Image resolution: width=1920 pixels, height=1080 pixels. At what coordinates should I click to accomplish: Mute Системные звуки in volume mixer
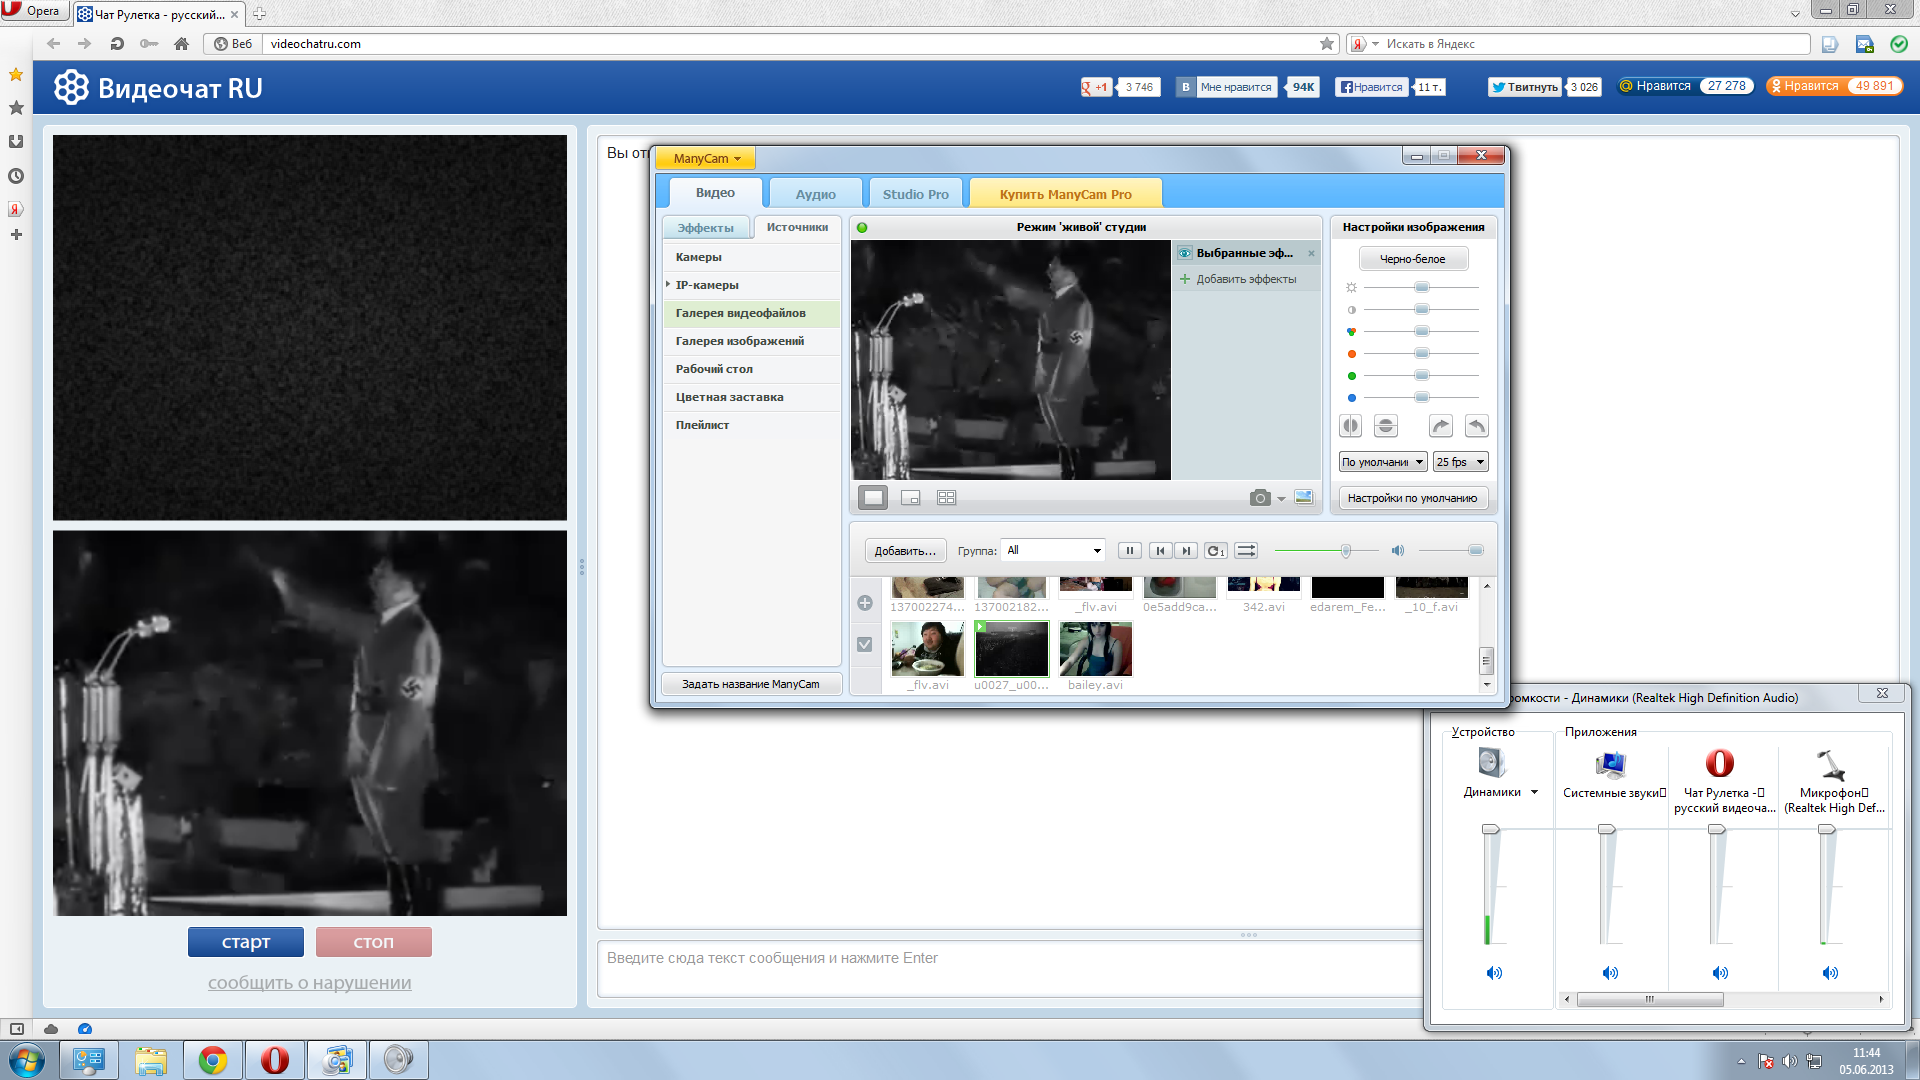[x=1610, y=973]
